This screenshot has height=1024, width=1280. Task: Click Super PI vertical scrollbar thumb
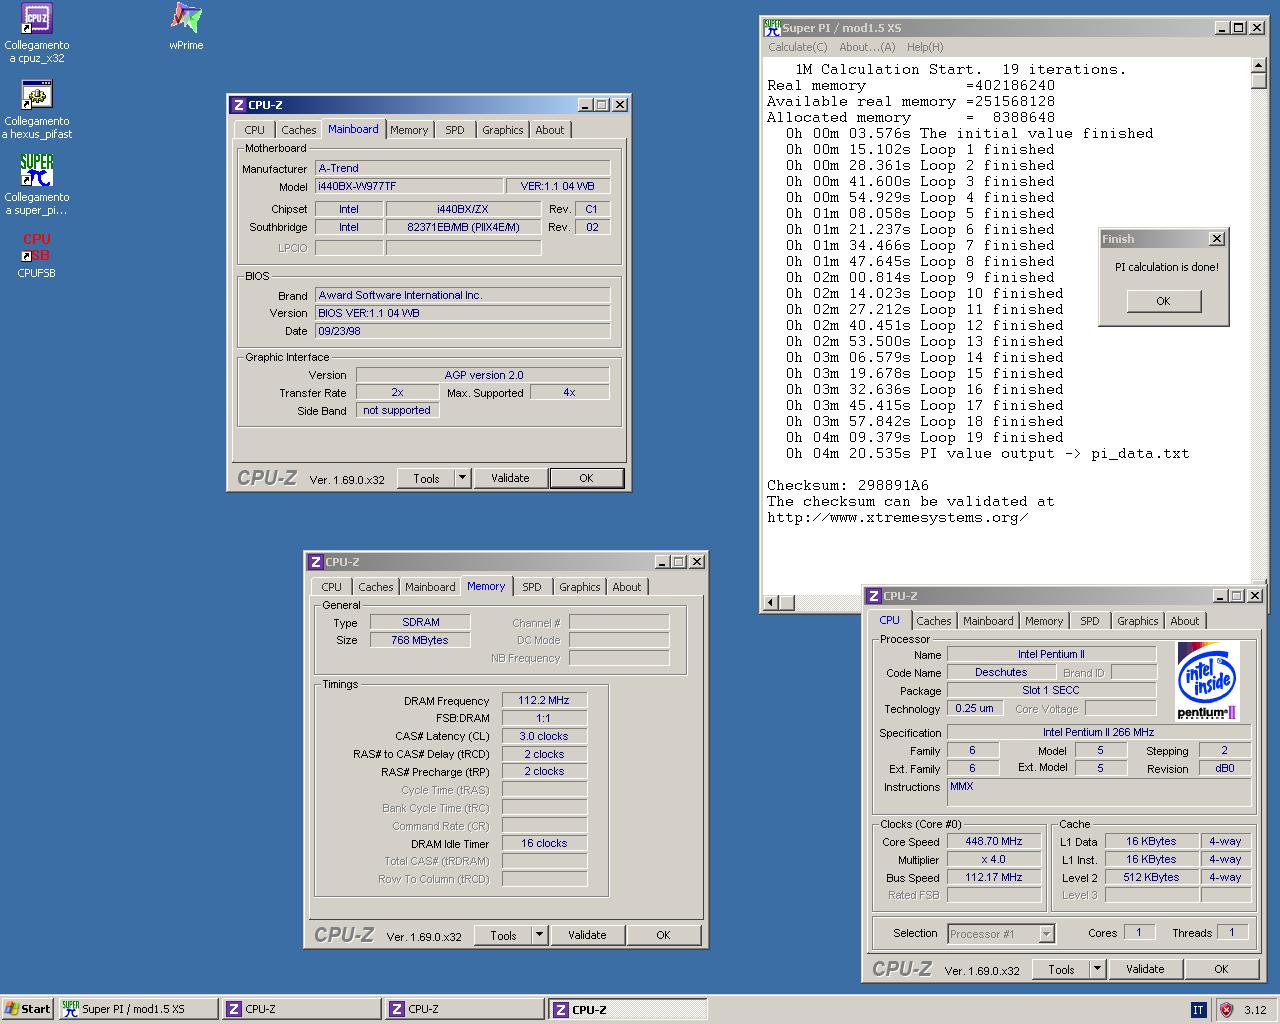click(x=1259, y=82)
